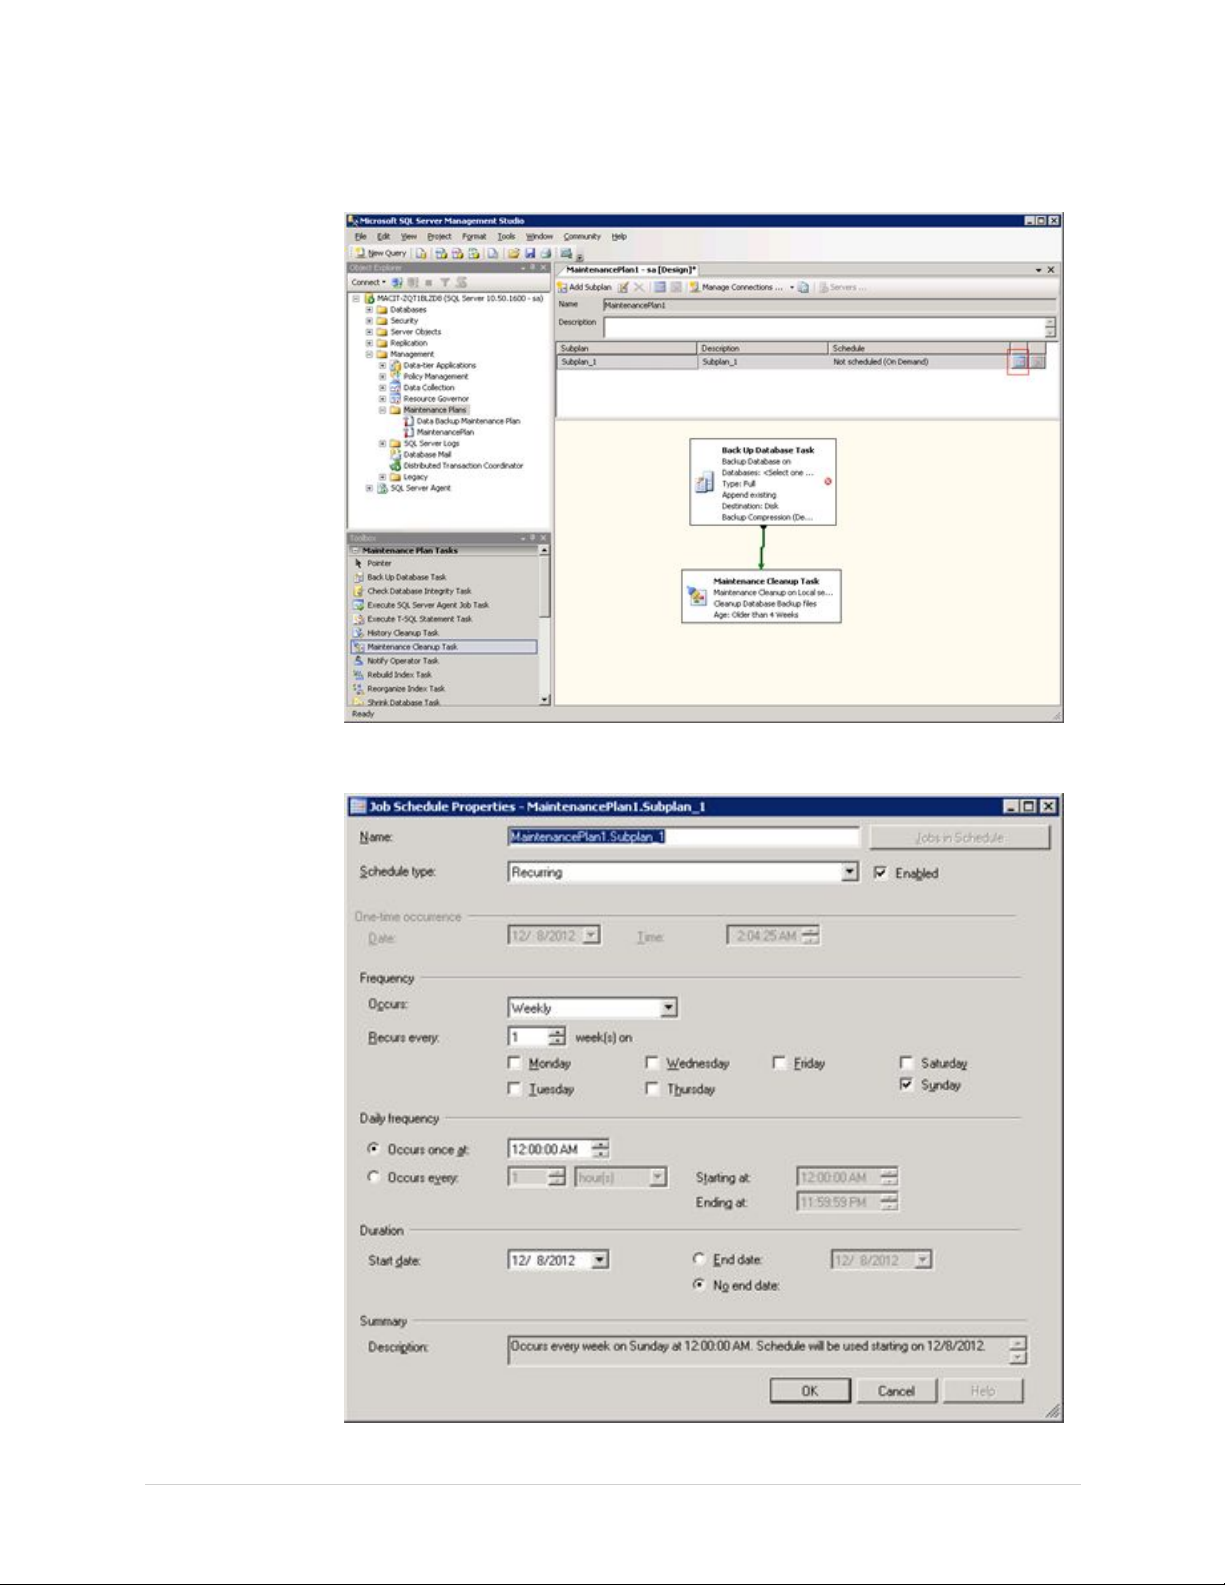
Task: Check the Friday checkbox
Action: pyautogui.click(x=779, y=1063)
